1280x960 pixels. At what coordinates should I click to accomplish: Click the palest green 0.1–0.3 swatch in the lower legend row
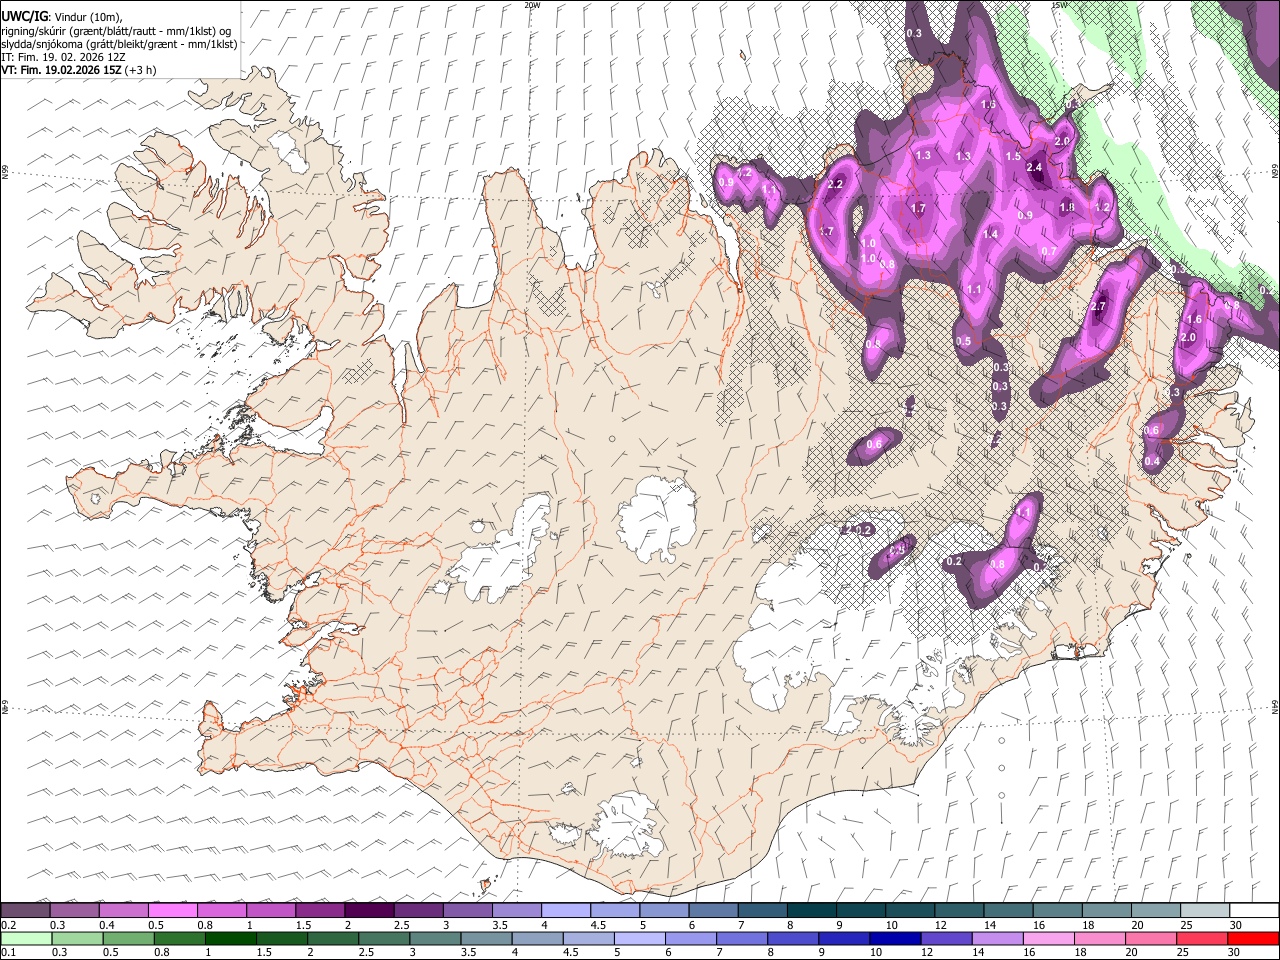coord(27,938)
